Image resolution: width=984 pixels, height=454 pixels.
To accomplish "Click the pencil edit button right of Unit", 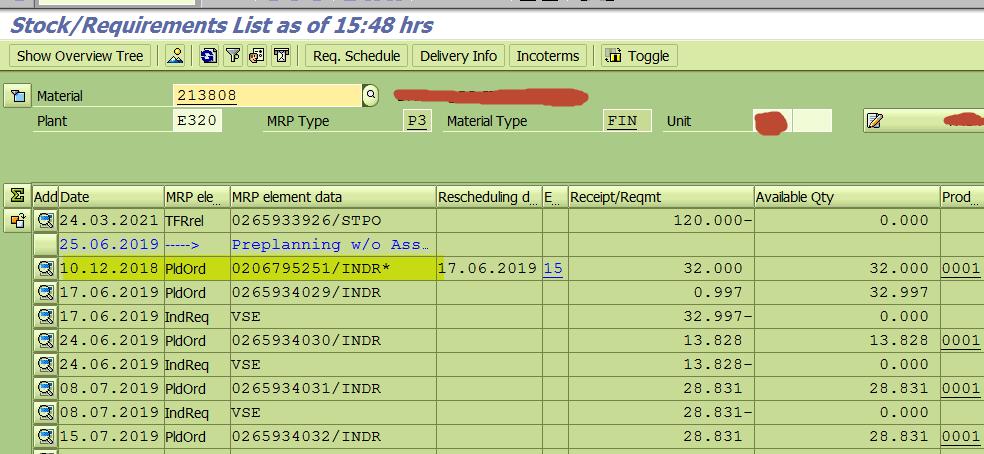I will (922, 121).
